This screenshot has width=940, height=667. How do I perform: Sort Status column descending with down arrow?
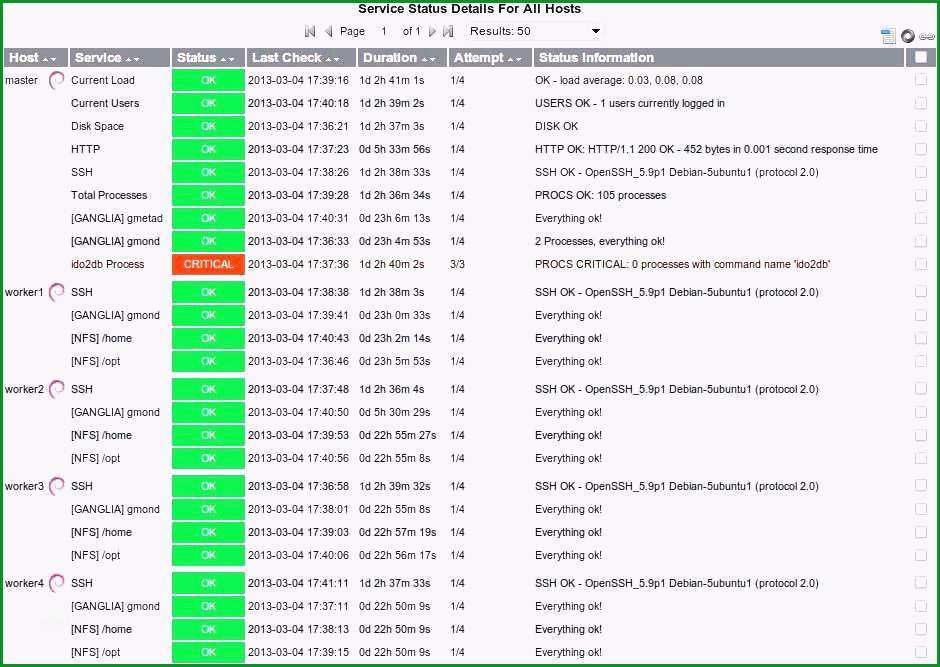coord(231,59)
